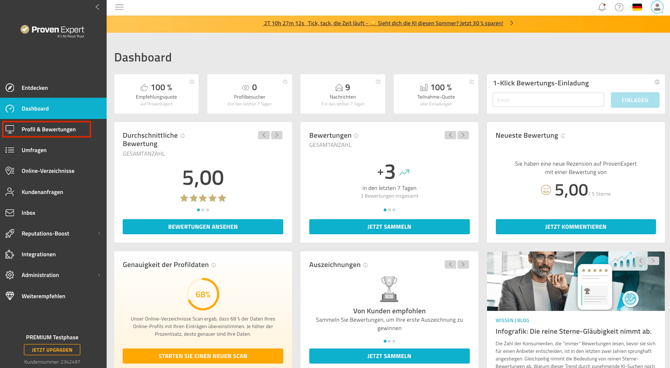The width and height of the screenshot is (670, 368).
Task: Show info next to Genauigkeit der Profildaten
Action: click(x=214, y=265)
